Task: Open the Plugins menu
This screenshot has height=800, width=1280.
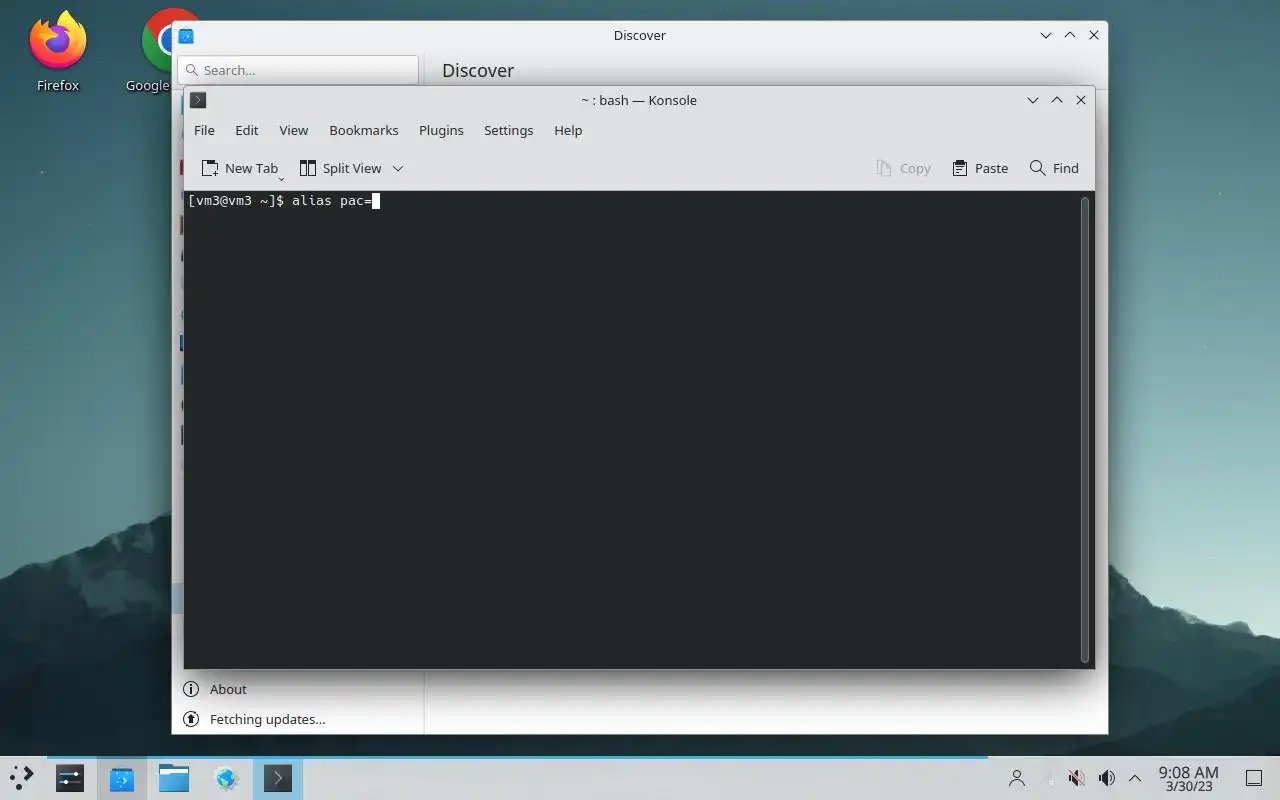Action: click(441, 130)
